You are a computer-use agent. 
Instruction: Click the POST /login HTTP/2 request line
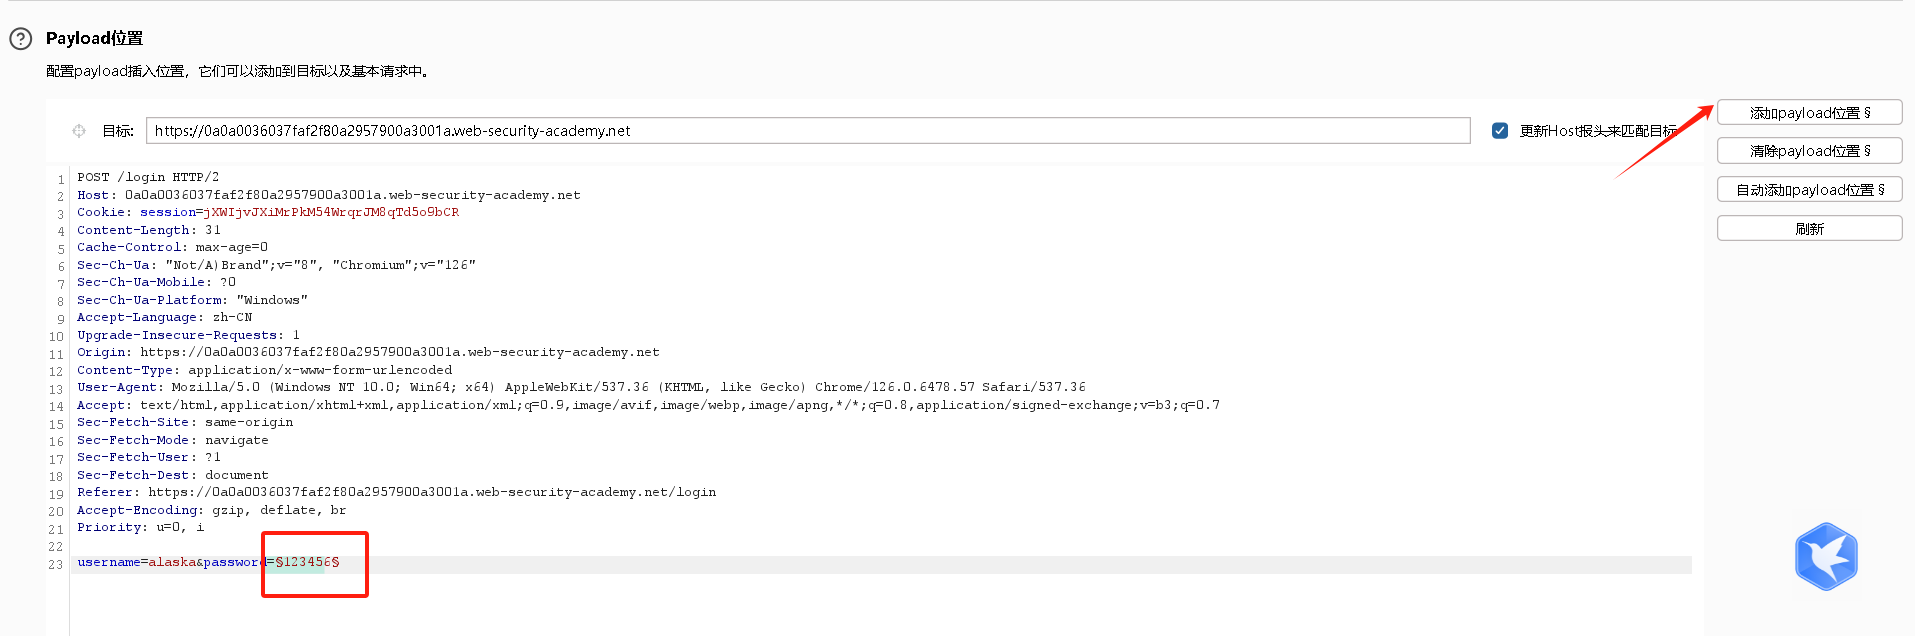click(148, 177)
